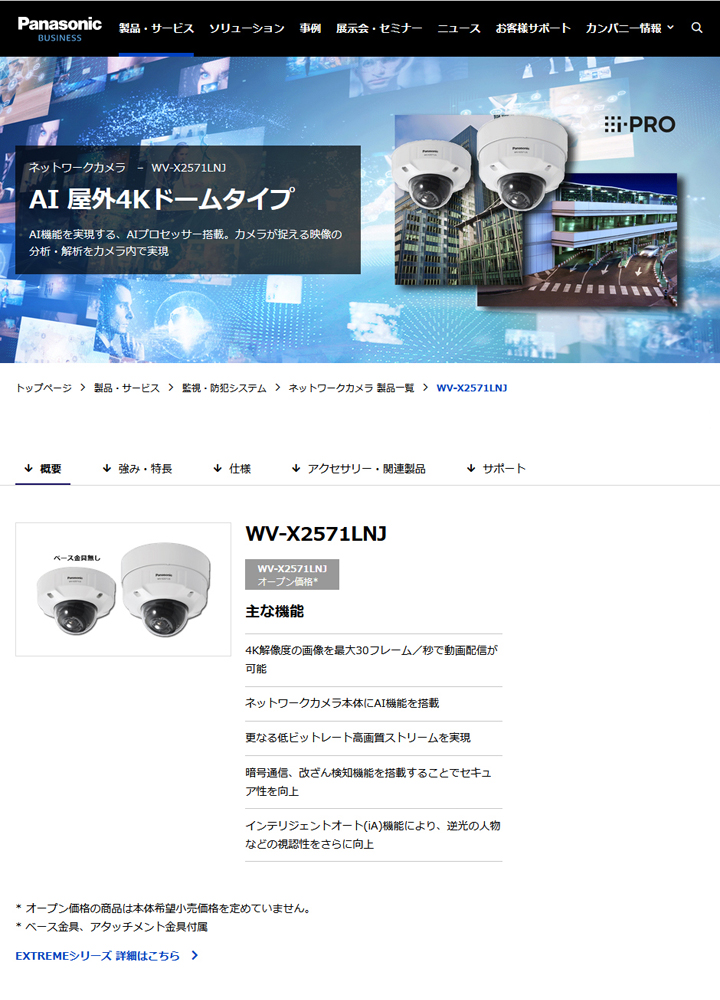Click ネットワークカメラ 製品一覧 breadcrumb

click(351, 388)
